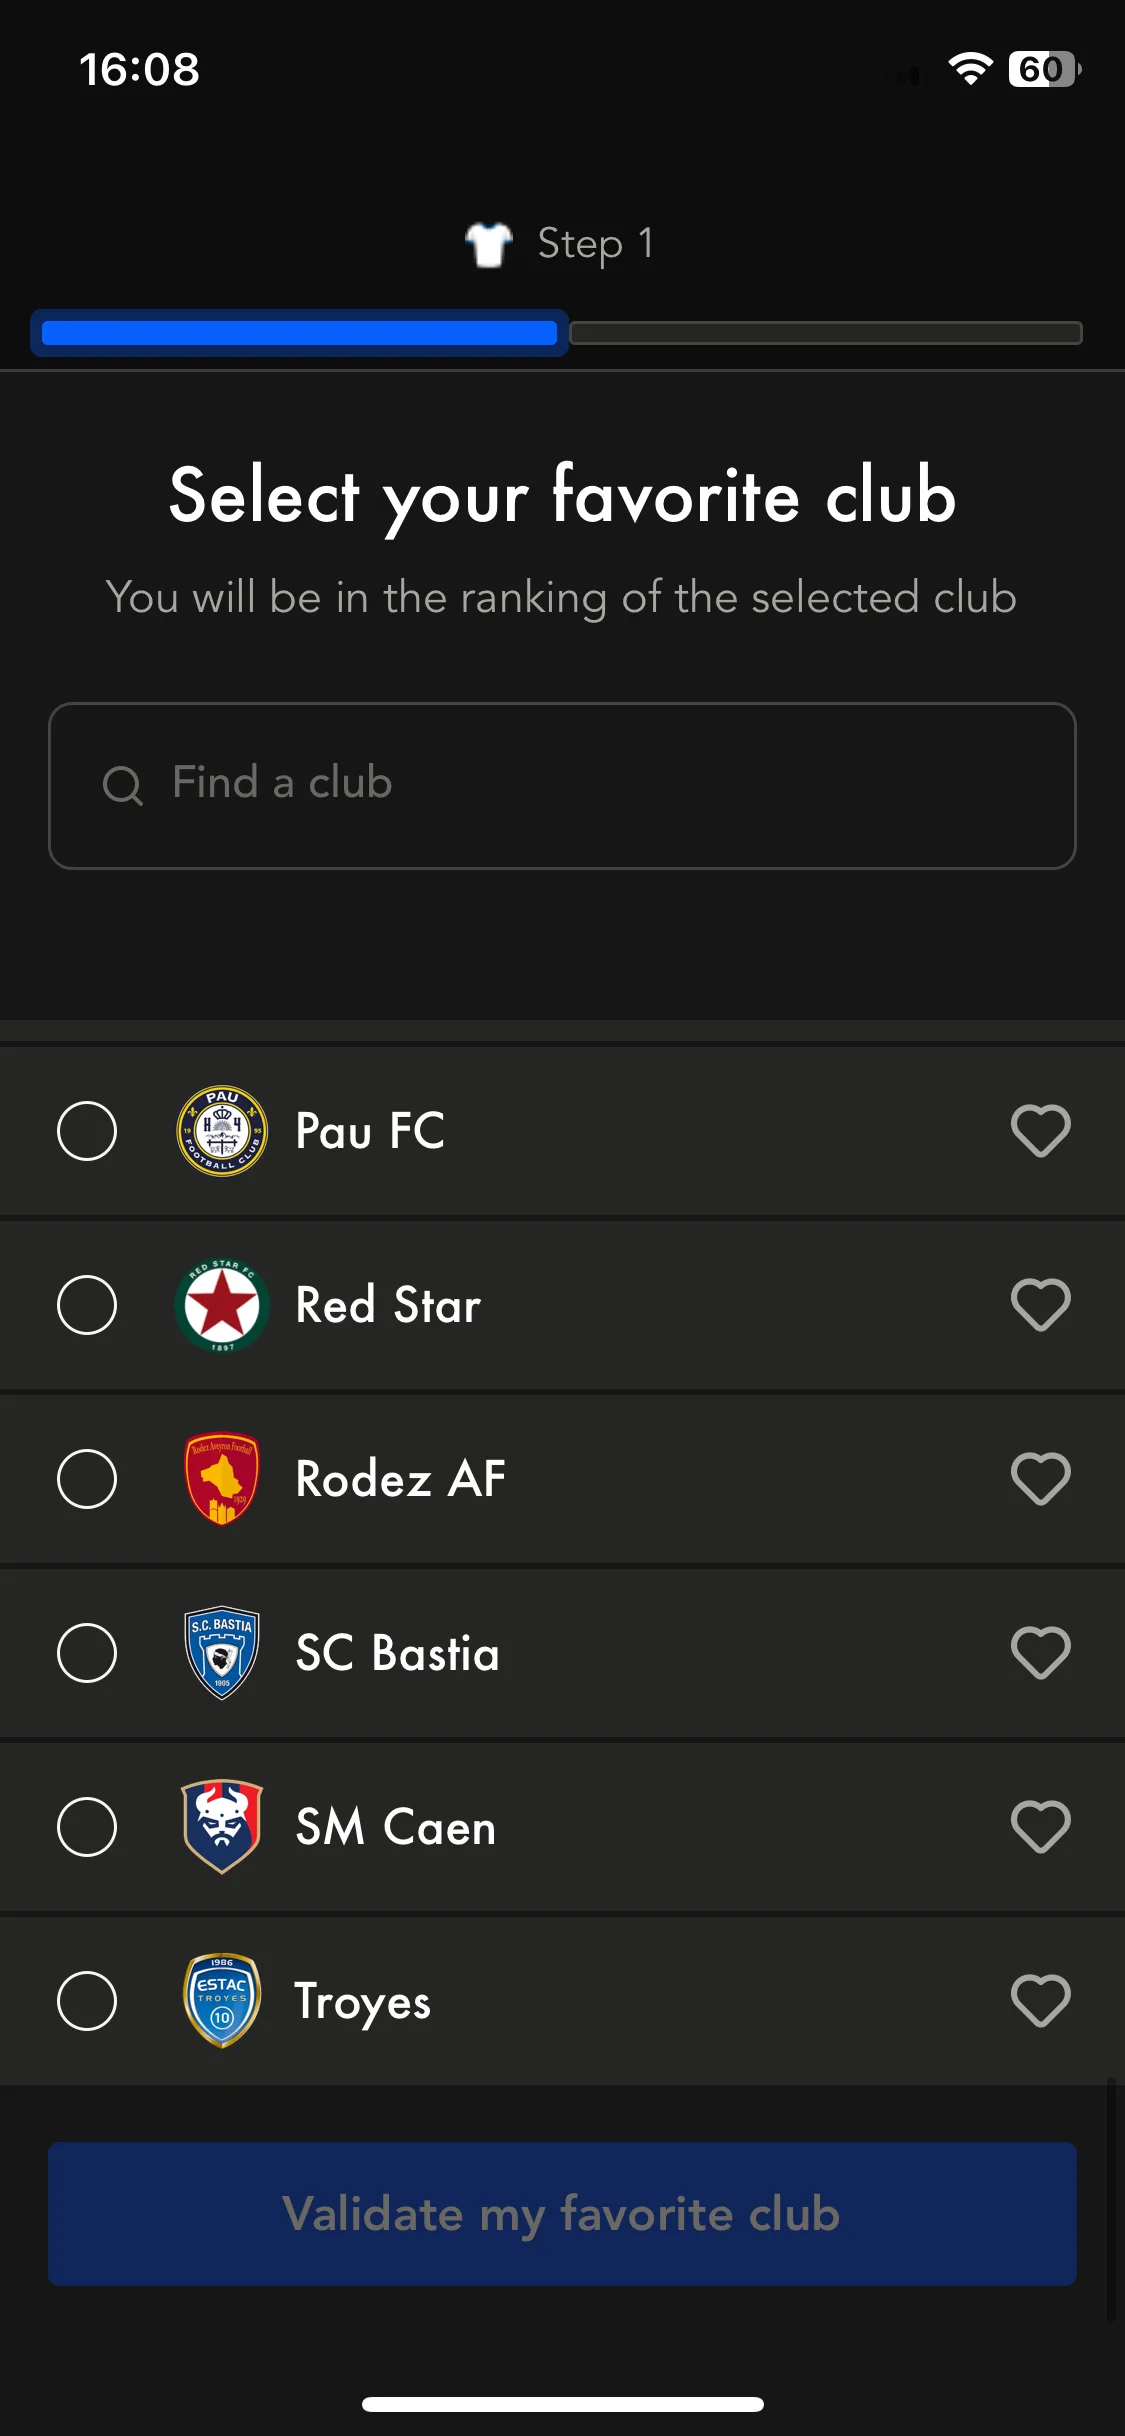Viewport: 1125px width, 2436px height.
Task: Click the Red Star club logo
Action: (222, 1305)
